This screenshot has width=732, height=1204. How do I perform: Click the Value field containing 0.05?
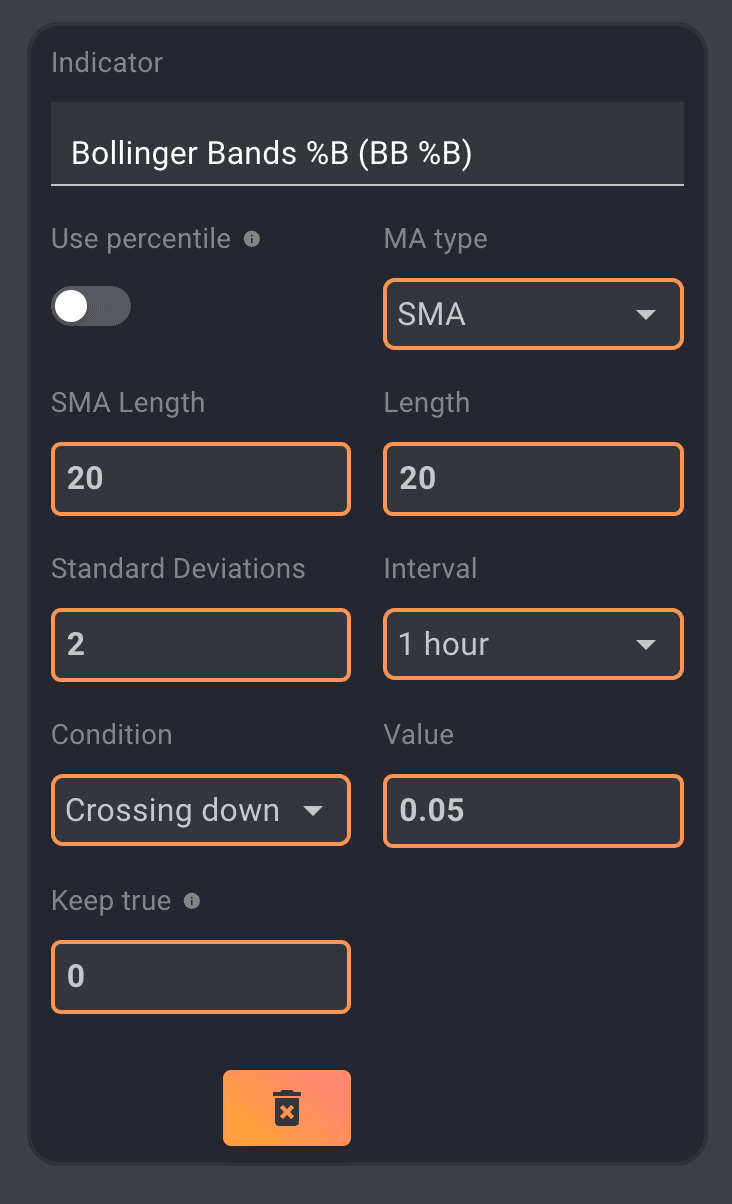(533, 810)
